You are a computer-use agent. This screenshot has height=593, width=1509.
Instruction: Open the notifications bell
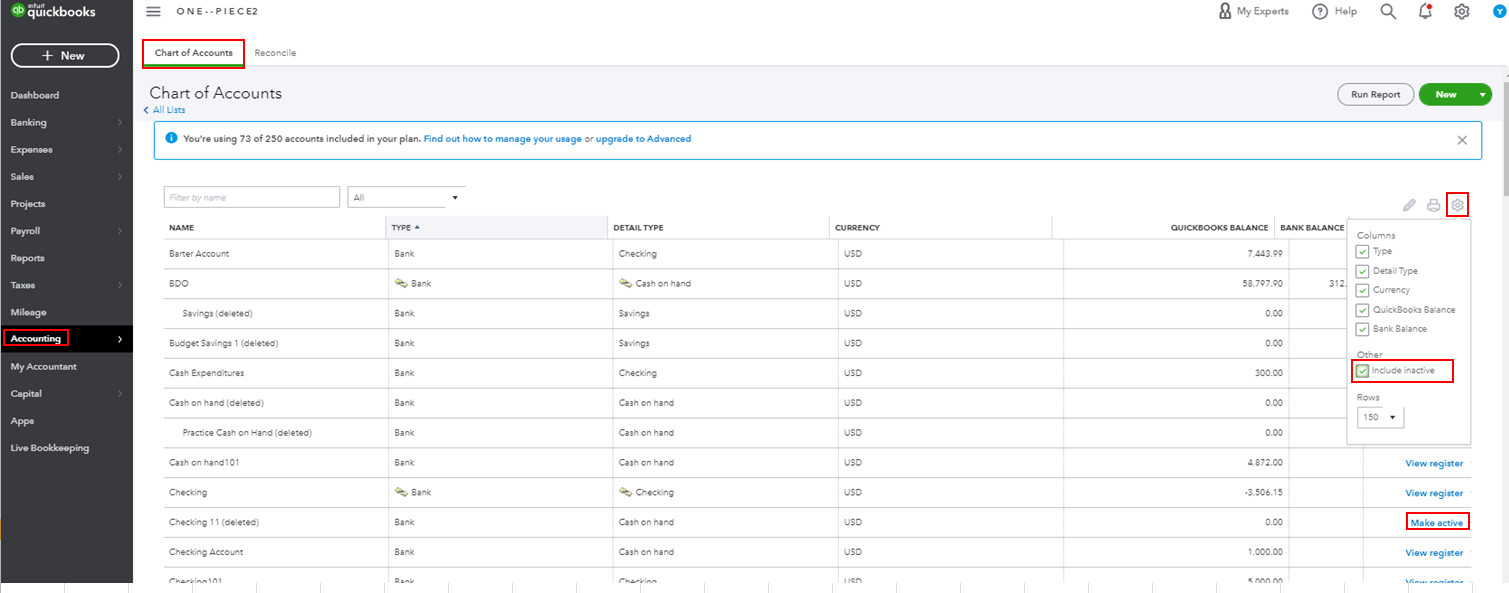coord(1425,11)
